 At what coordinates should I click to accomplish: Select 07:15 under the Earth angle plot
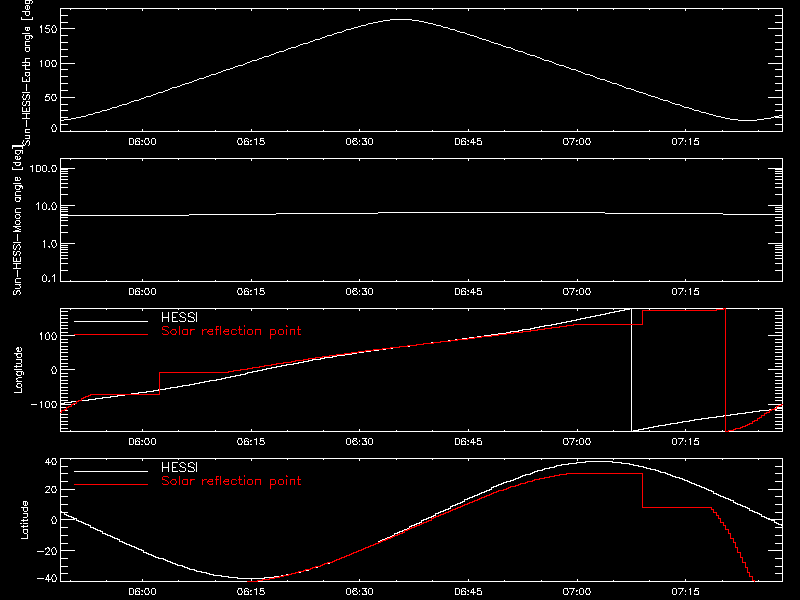(x=686, y=141)
